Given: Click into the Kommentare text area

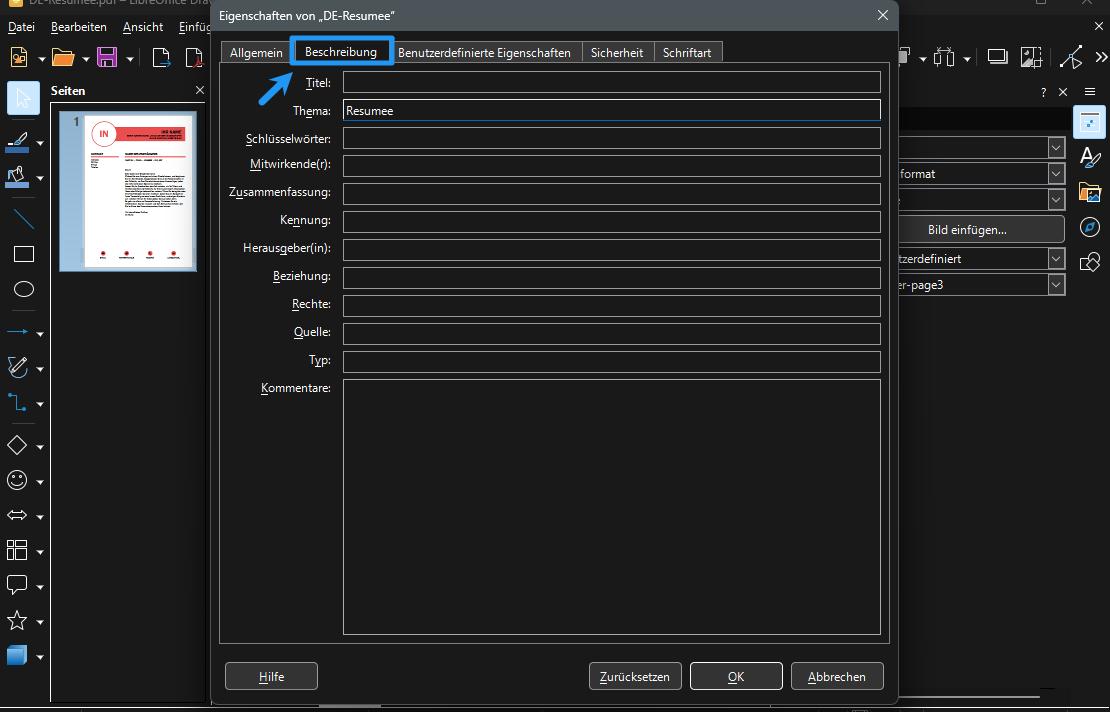Looking at the screenshot, I should click(612, 507).
